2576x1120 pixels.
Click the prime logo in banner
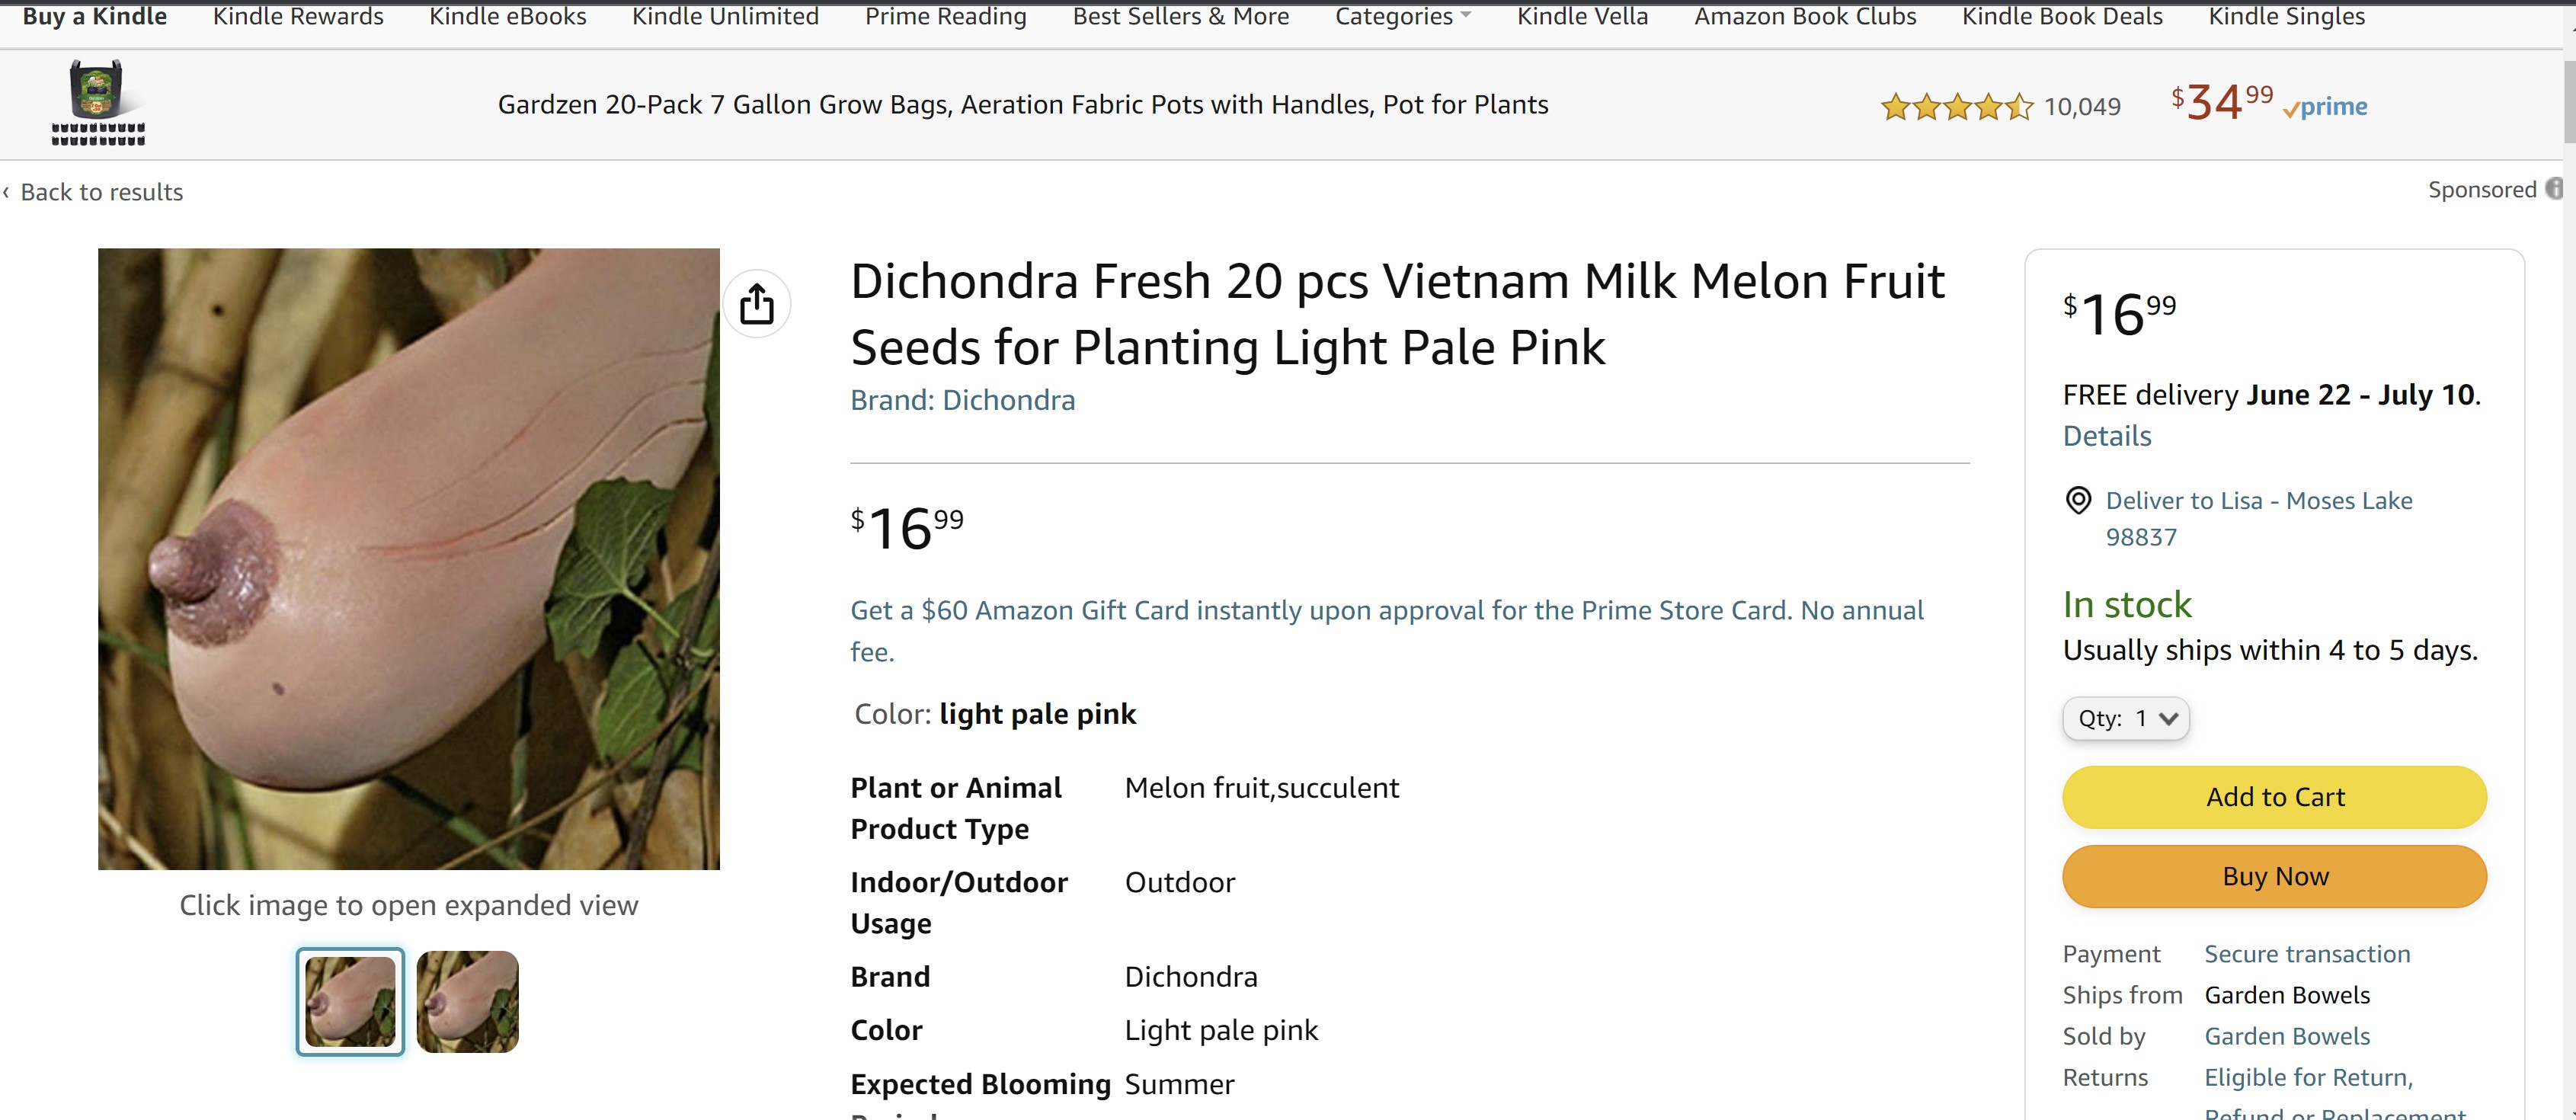point(2325,107)
